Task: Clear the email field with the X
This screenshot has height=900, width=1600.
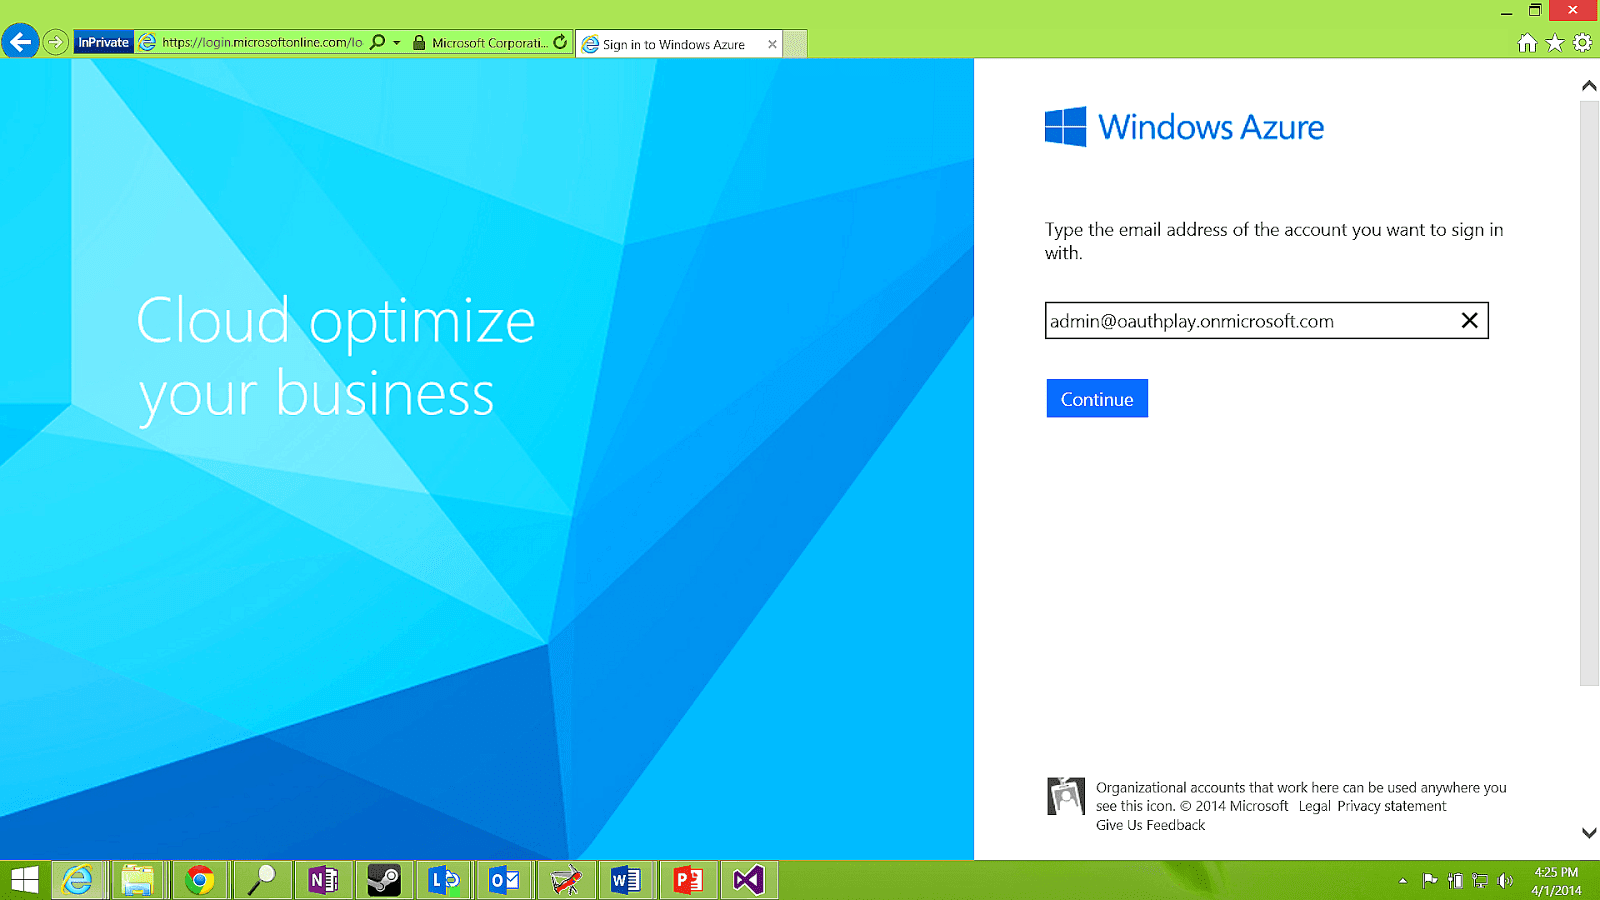Action: [1469, 320]
